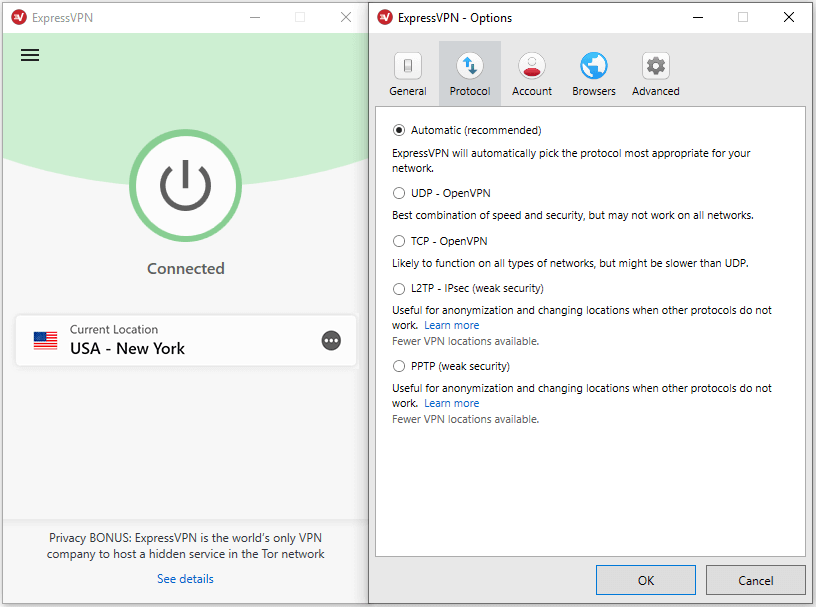The width and height of the screenshot is (816, 607).
Task: Select PPTP (weak security) protocol
Action: (399, 366)
